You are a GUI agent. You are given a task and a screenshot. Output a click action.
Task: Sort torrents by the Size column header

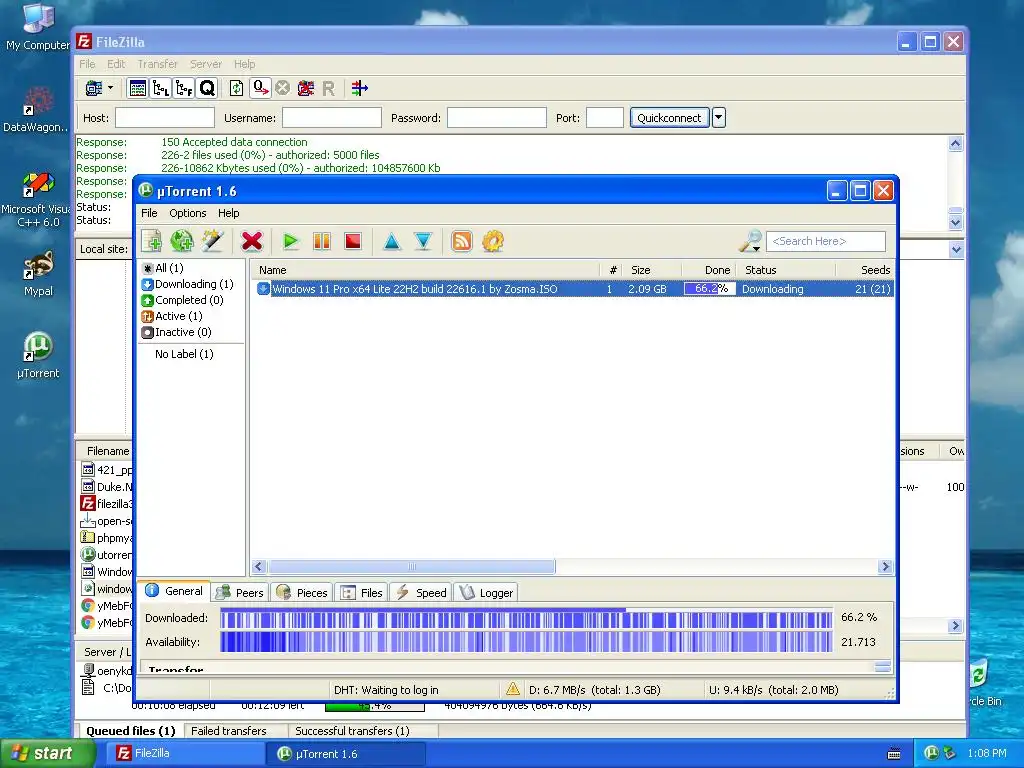650,270
